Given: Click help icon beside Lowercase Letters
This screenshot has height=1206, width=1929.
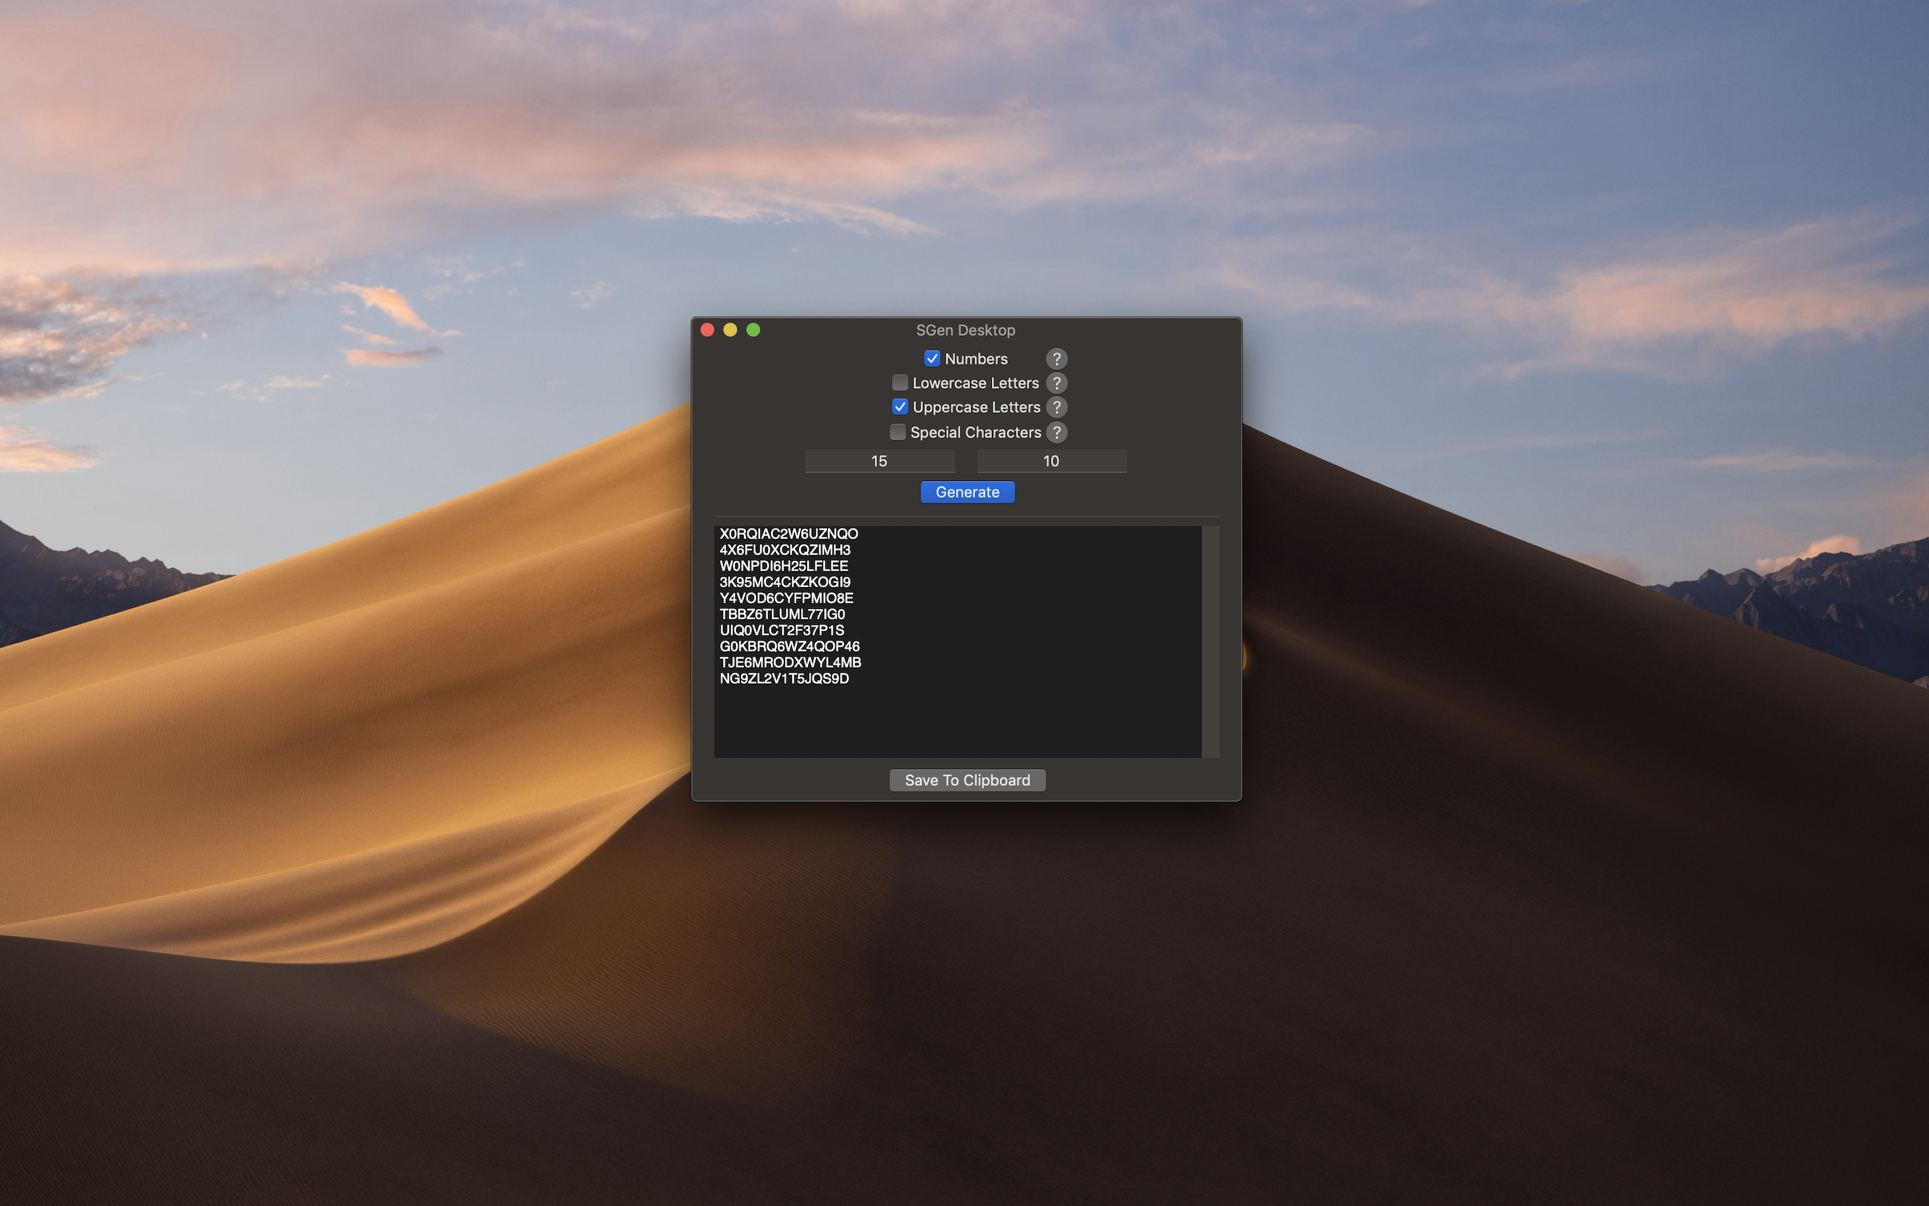Looking at the screenshot, I should click(1056, 383).
